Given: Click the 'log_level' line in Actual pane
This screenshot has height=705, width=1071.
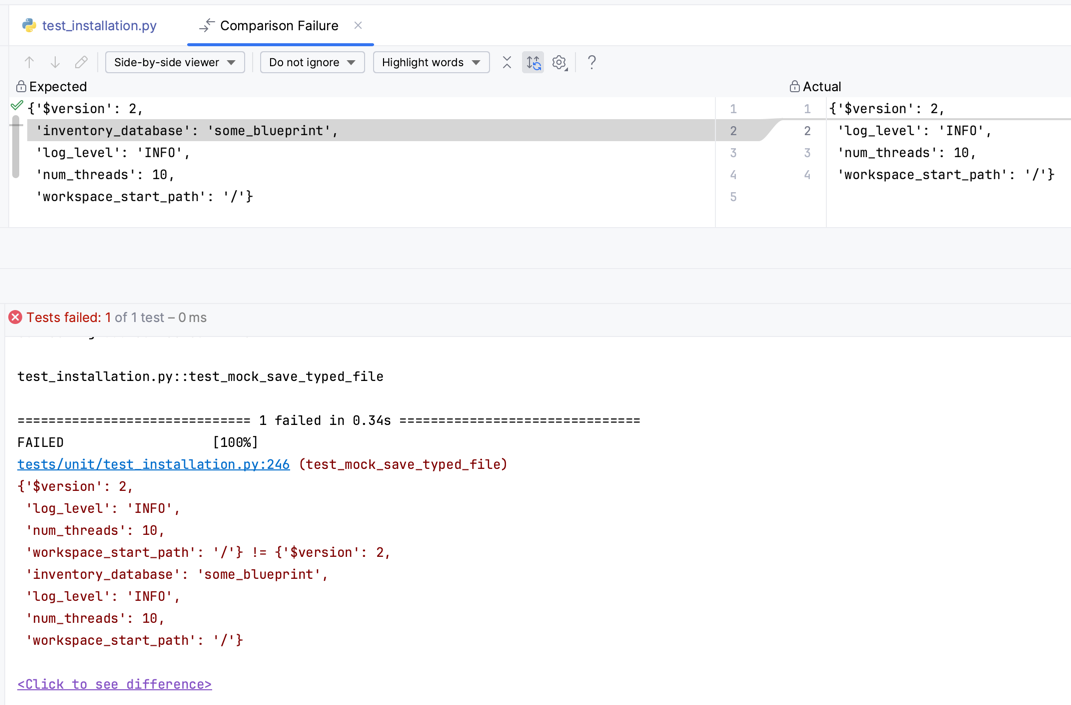Looking at the screenshot, I should pyautogui.click(x=914, y=130).
